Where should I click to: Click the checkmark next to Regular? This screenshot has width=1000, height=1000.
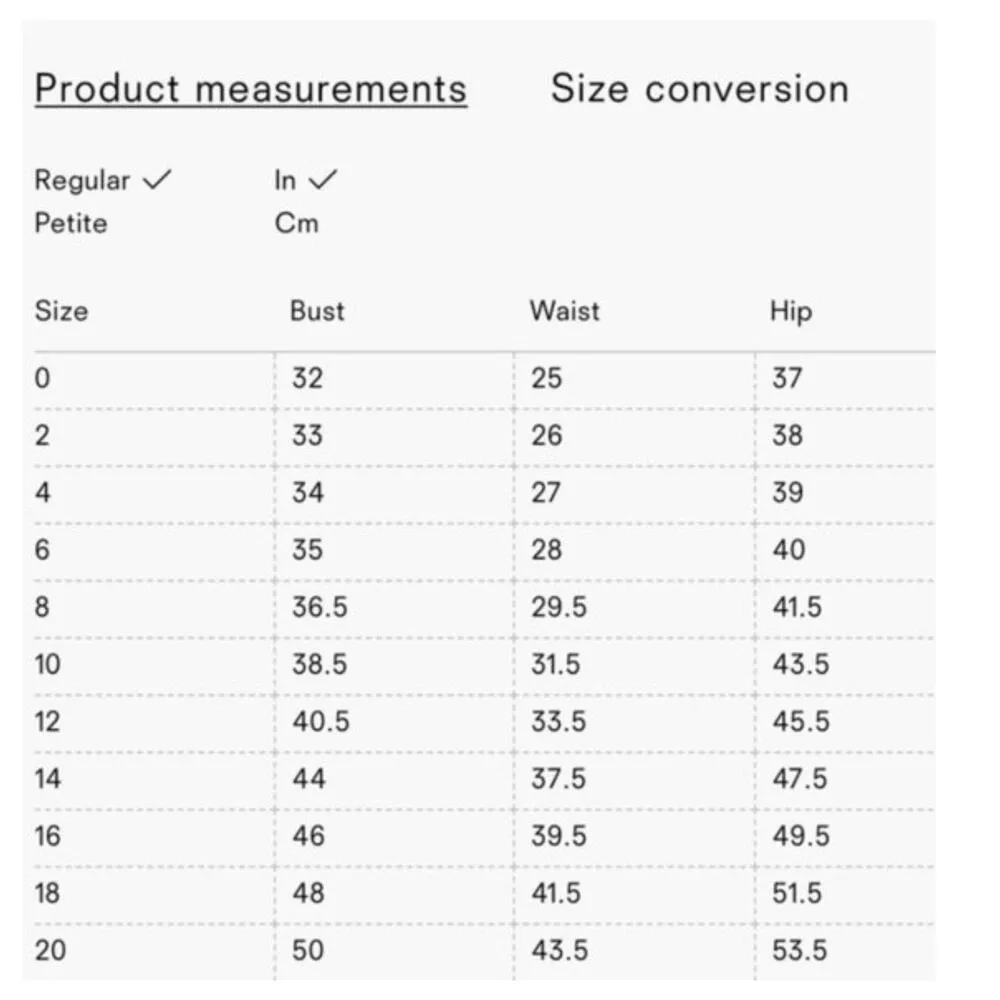(155, 180)
